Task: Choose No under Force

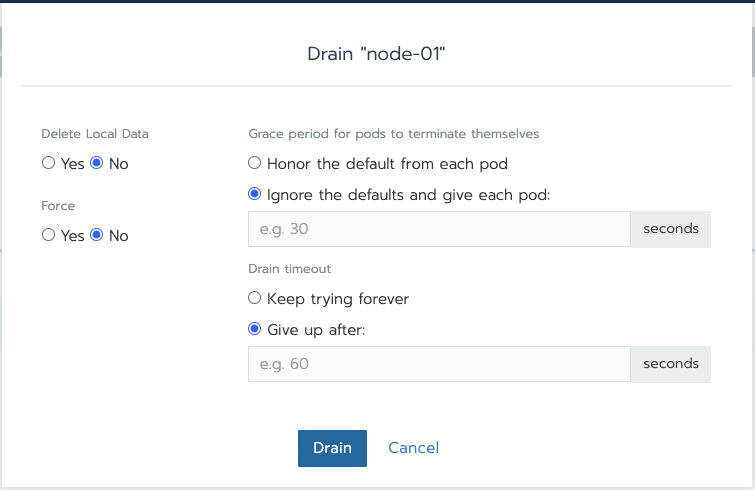Action: point(97,236)
